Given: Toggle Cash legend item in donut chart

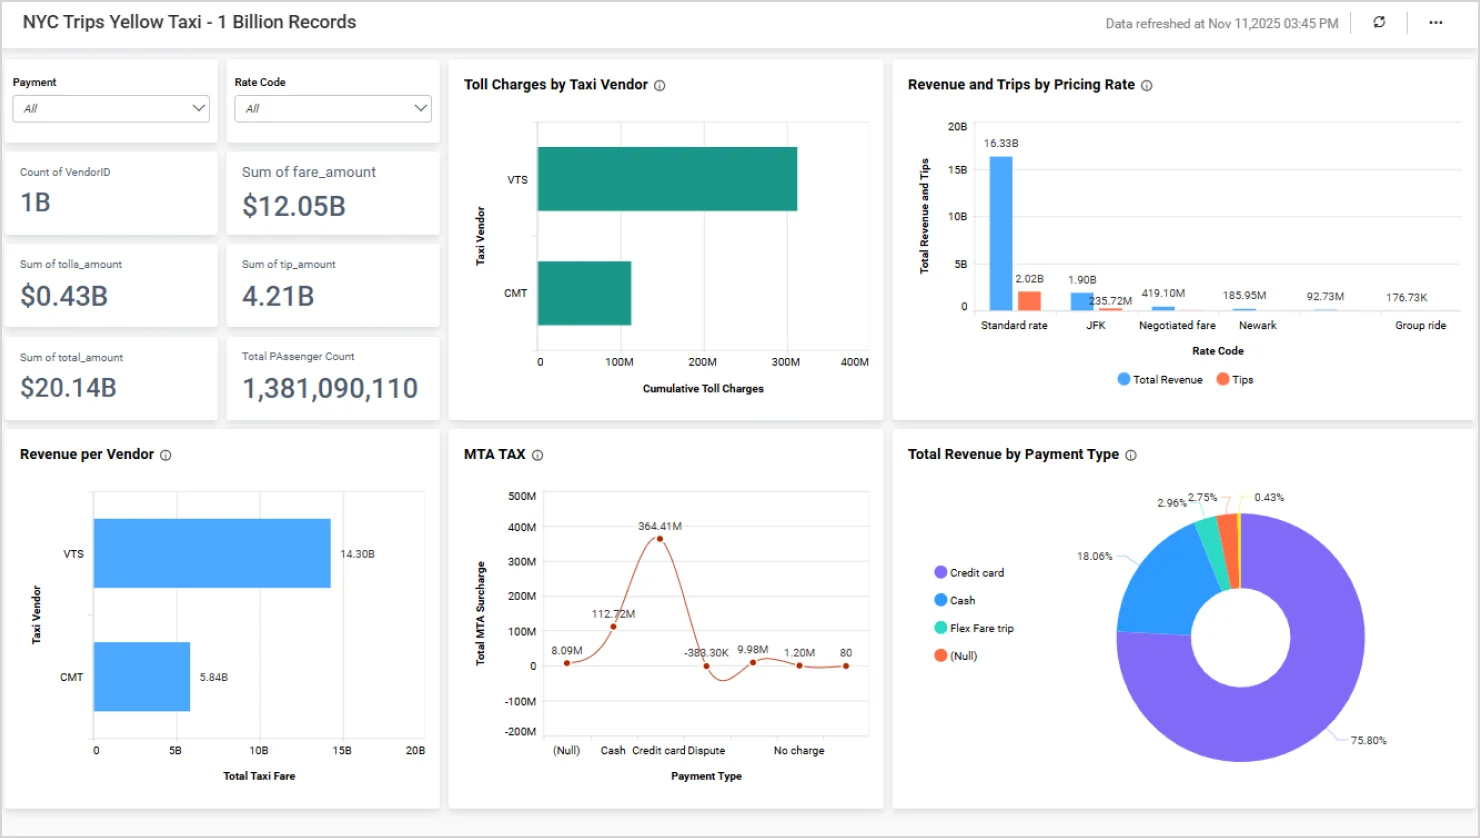Looking at the screenshot, I should point(955,601).
